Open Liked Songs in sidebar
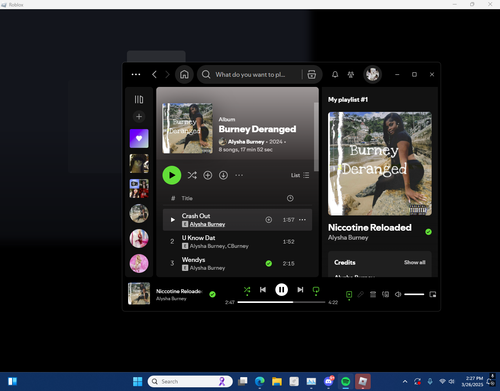This screenshot has width=500, height=391. [x=139, y=138]
